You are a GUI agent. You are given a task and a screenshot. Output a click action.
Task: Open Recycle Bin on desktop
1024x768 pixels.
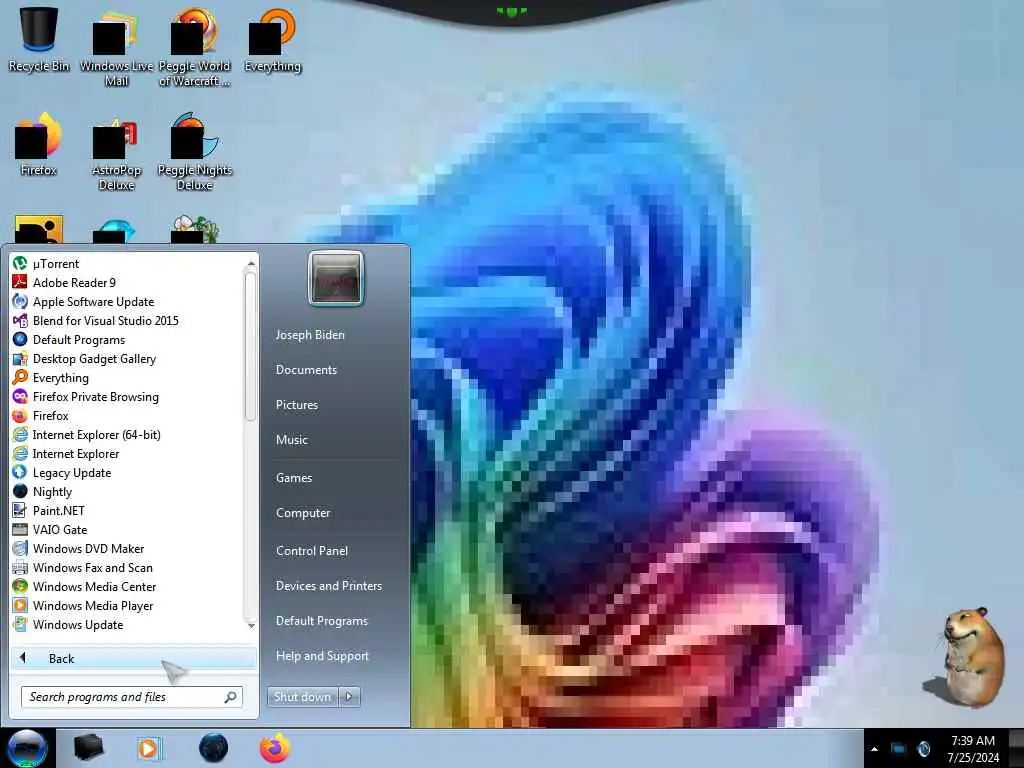point(39,39)
